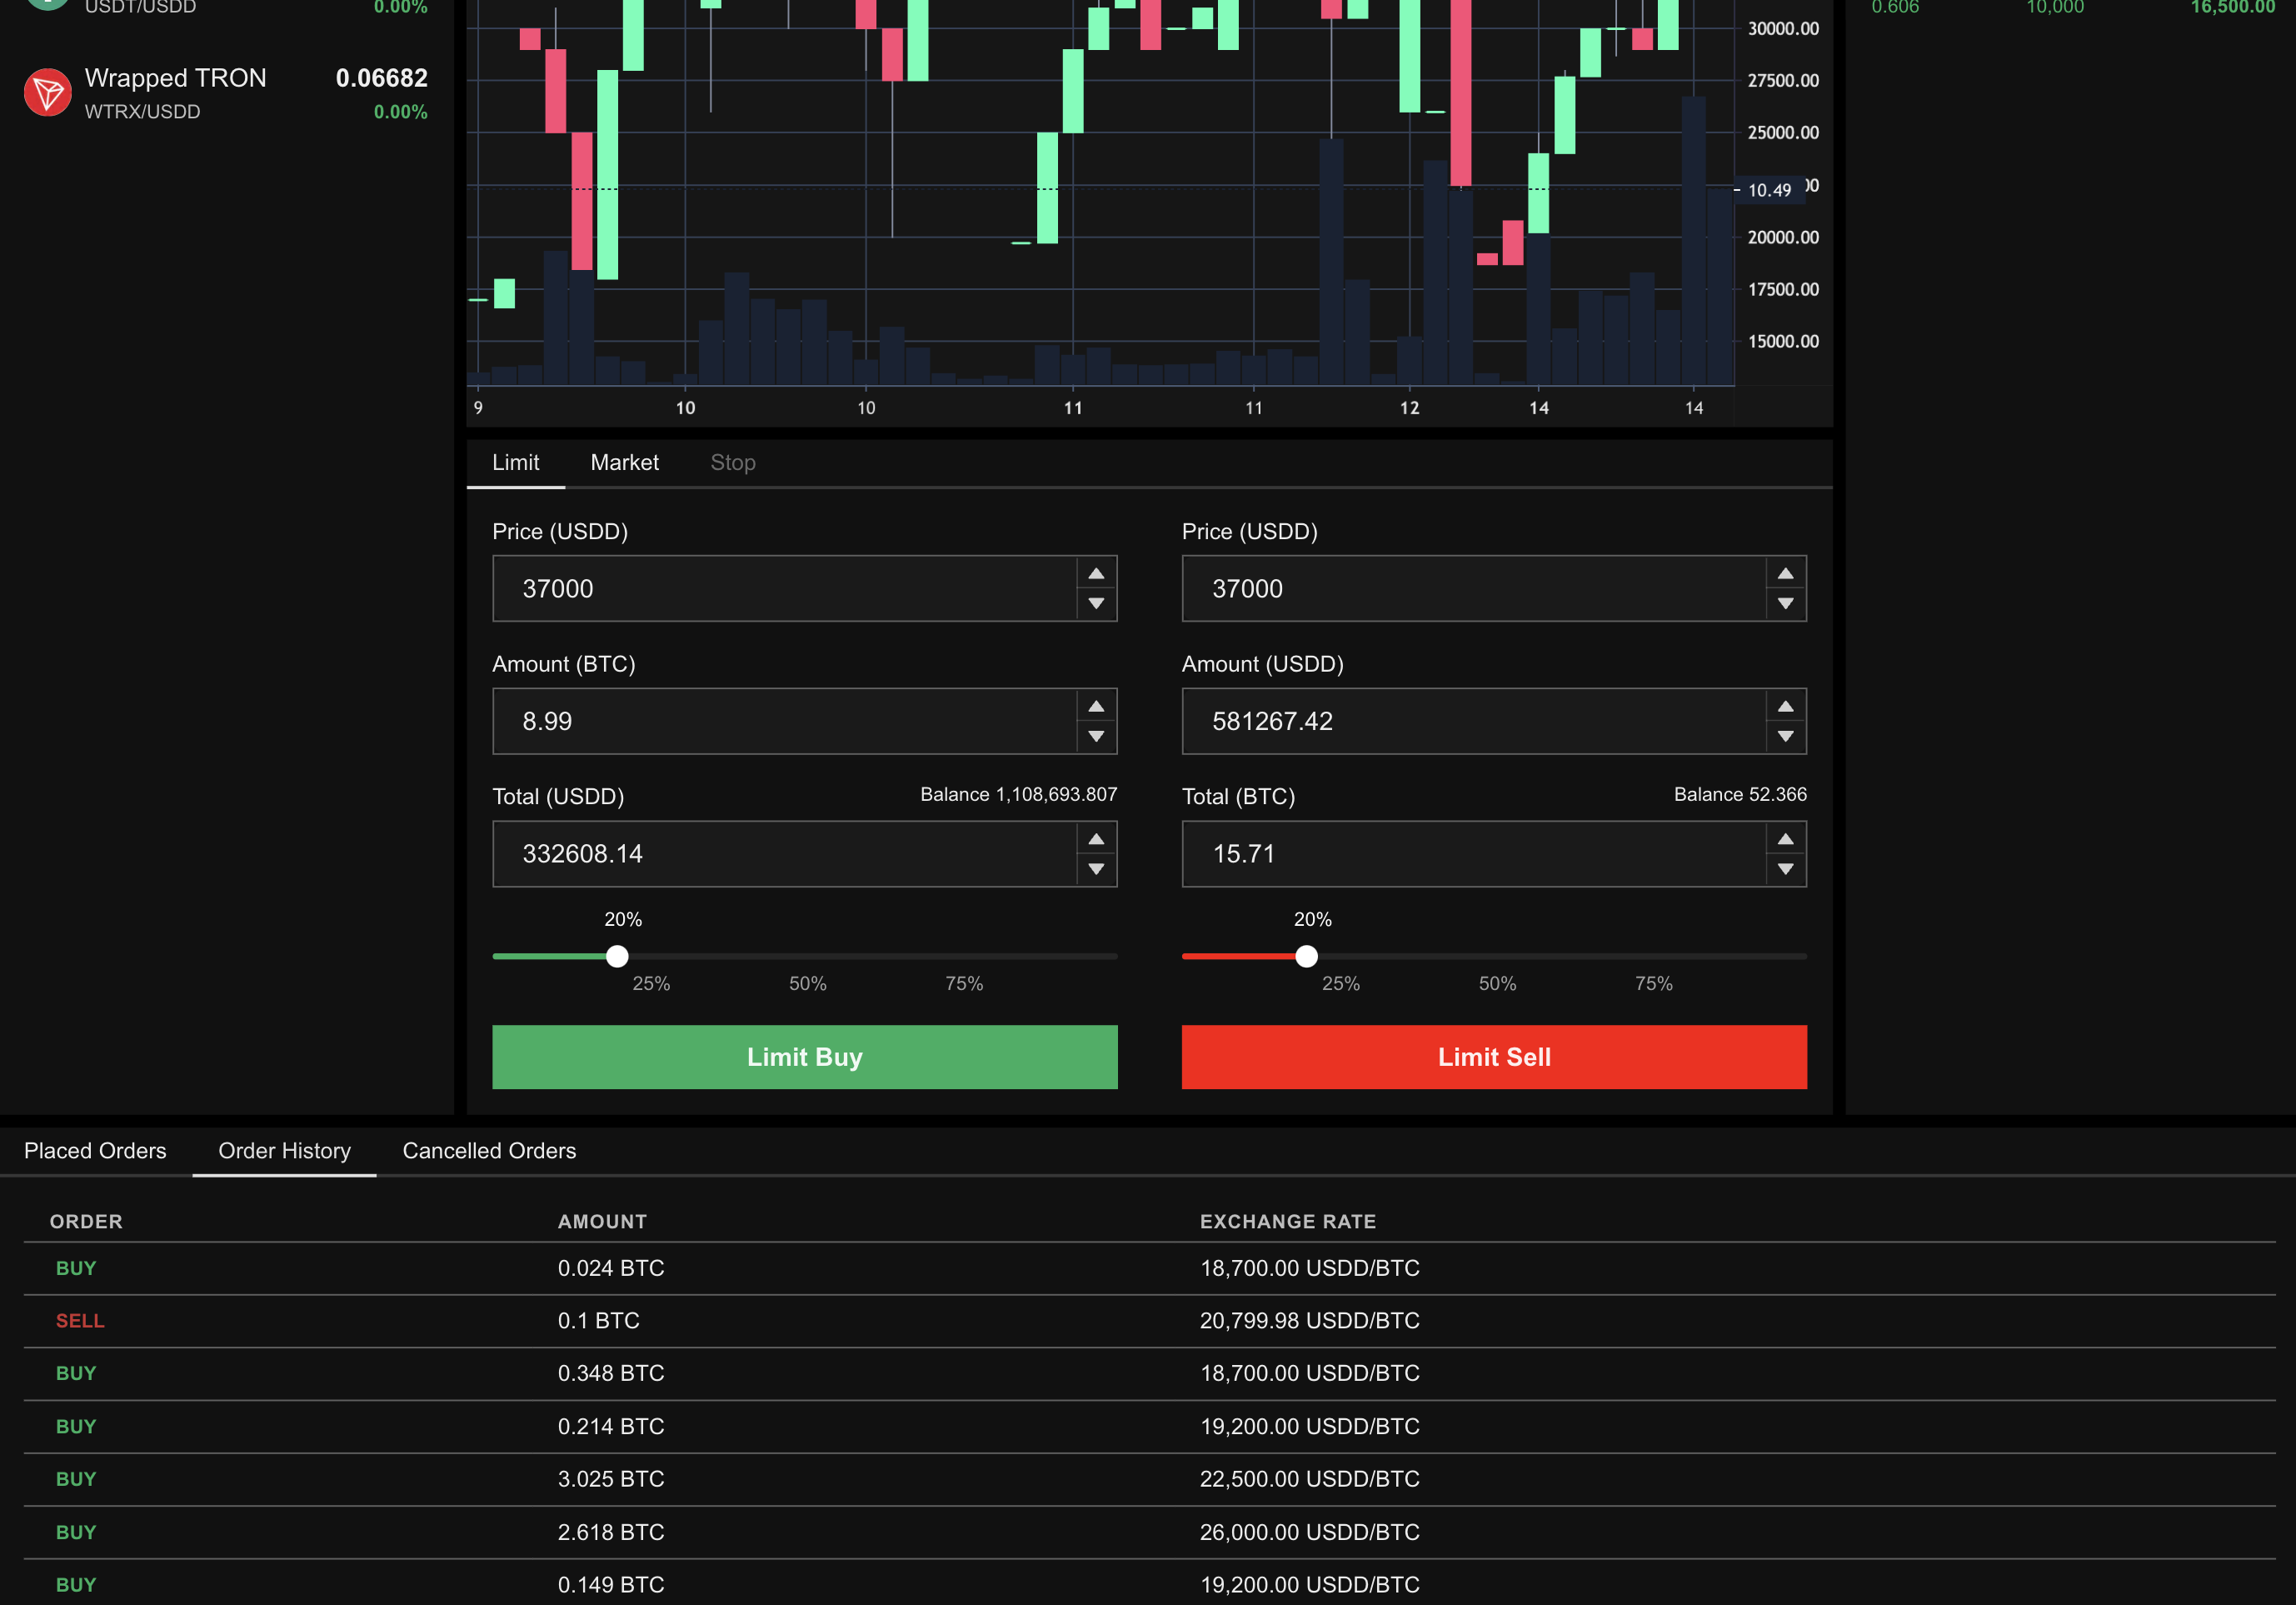Image resolution: width=2296 pixels, height=1605 pixels.
Task: Click the green buy percentage slider handle
Action: pyautogui.click(x=617, y=956)
